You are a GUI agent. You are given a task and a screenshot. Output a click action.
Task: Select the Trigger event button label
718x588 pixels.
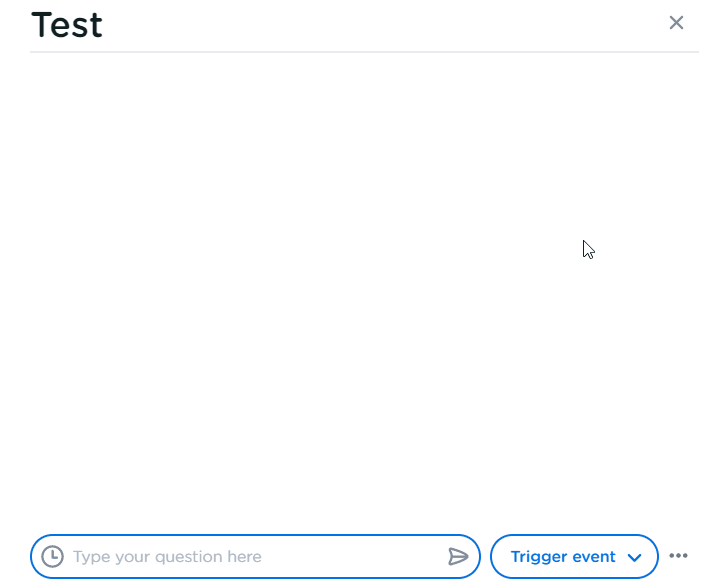click(x=562, y=557)
